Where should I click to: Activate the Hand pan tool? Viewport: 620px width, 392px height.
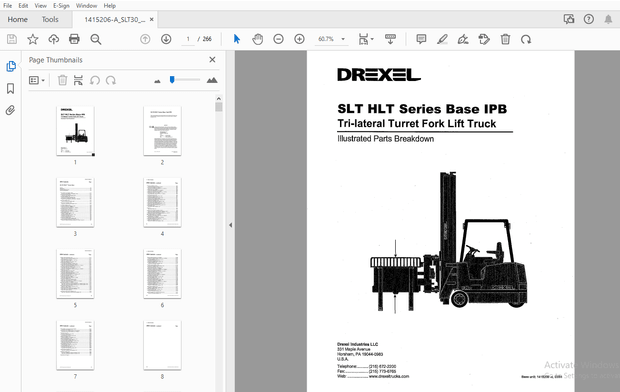point(257,39)
